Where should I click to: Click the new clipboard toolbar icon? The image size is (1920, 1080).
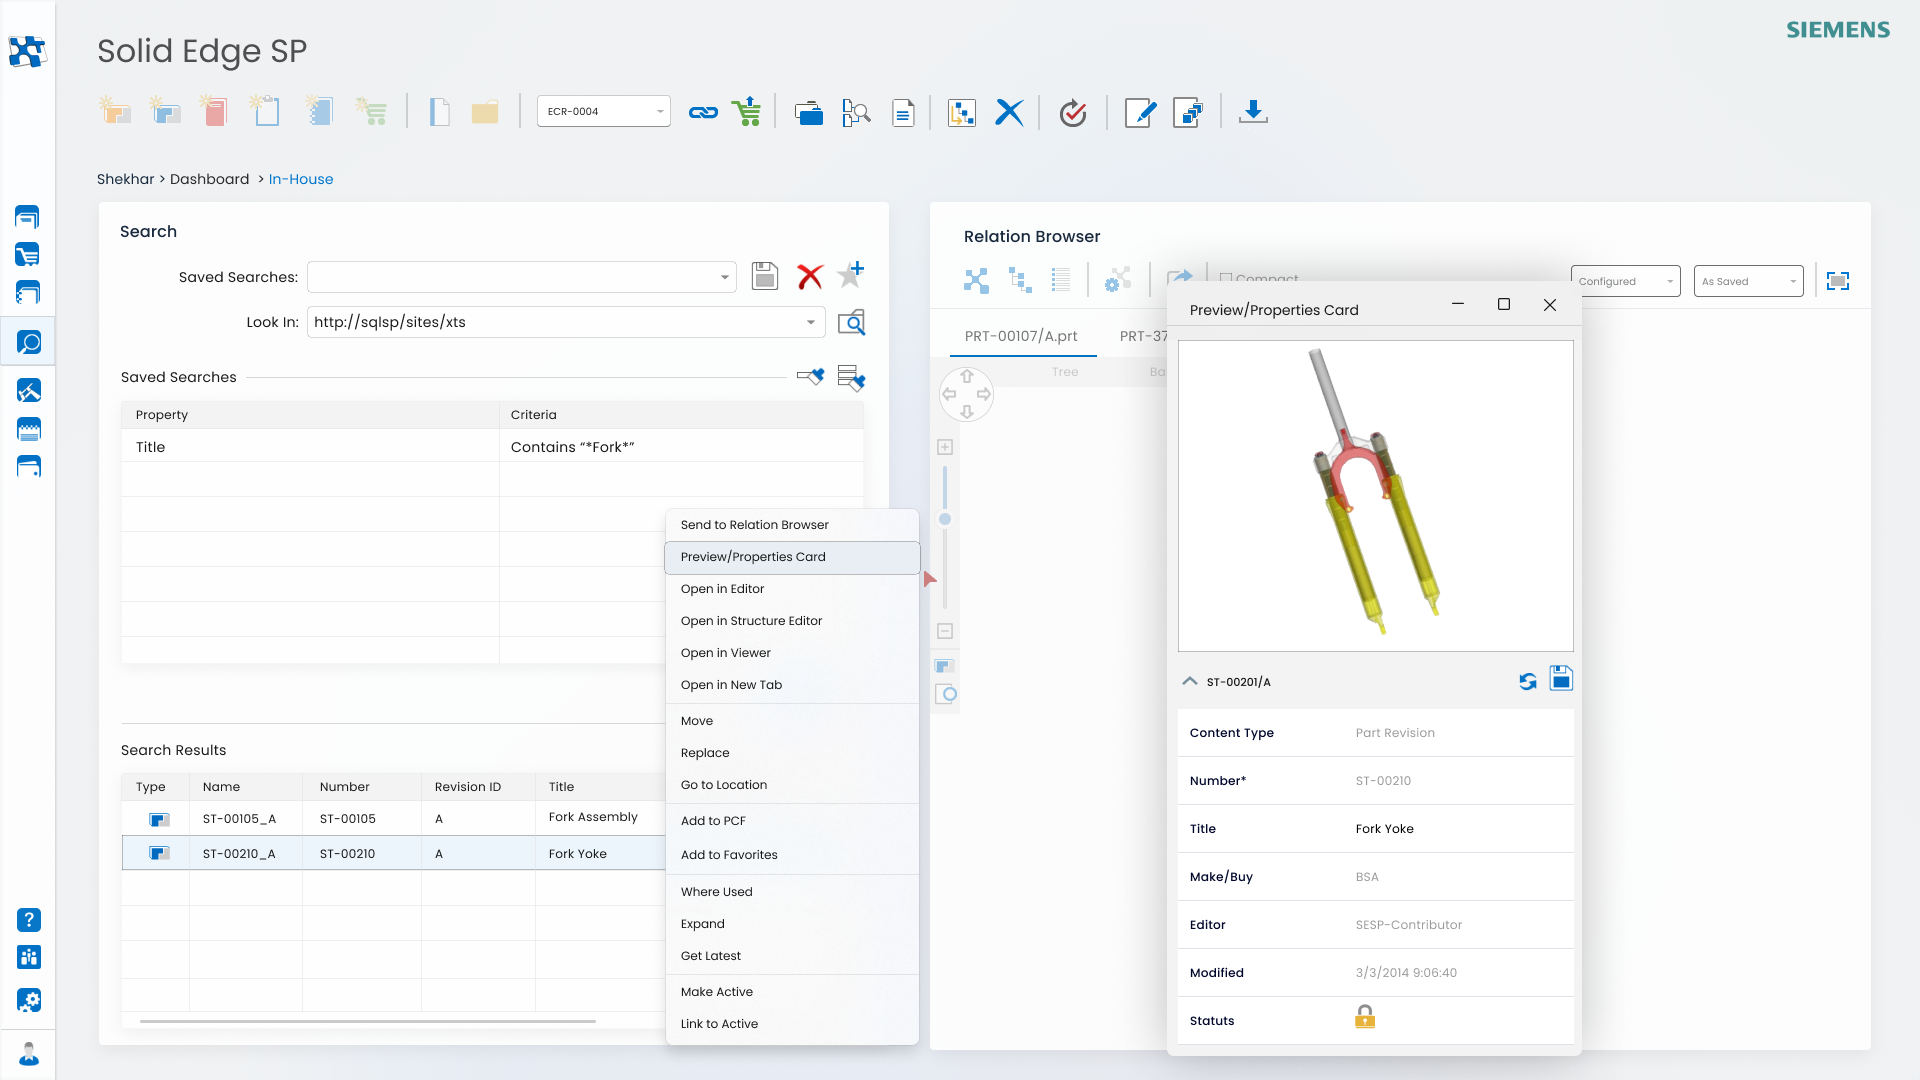(265, 110)
